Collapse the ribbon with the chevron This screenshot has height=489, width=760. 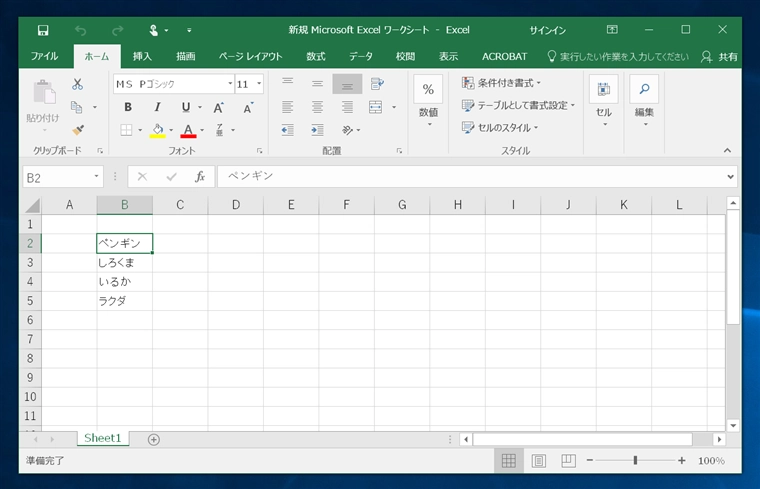(x=728, y=151)
